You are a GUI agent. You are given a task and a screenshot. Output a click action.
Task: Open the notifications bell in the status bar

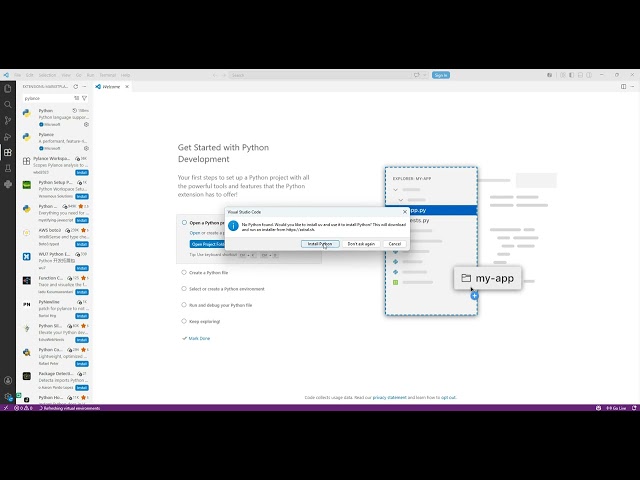coord(634,408)
